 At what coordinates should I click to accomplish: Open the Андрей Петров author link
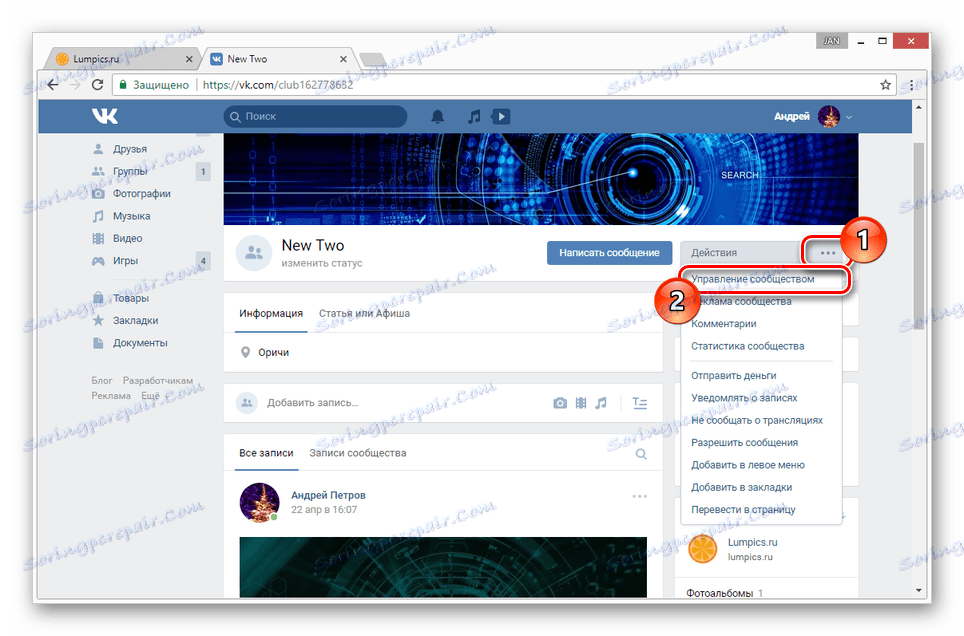click(x=328, y=495)
